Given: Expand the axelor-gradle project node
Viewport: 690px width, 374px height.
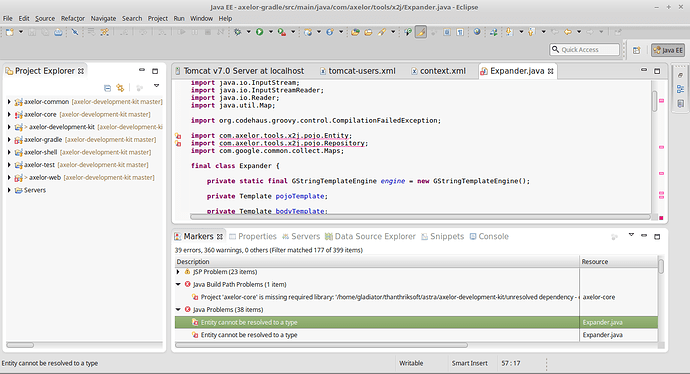Looking at the screenshot, I should tap(9, 140).
